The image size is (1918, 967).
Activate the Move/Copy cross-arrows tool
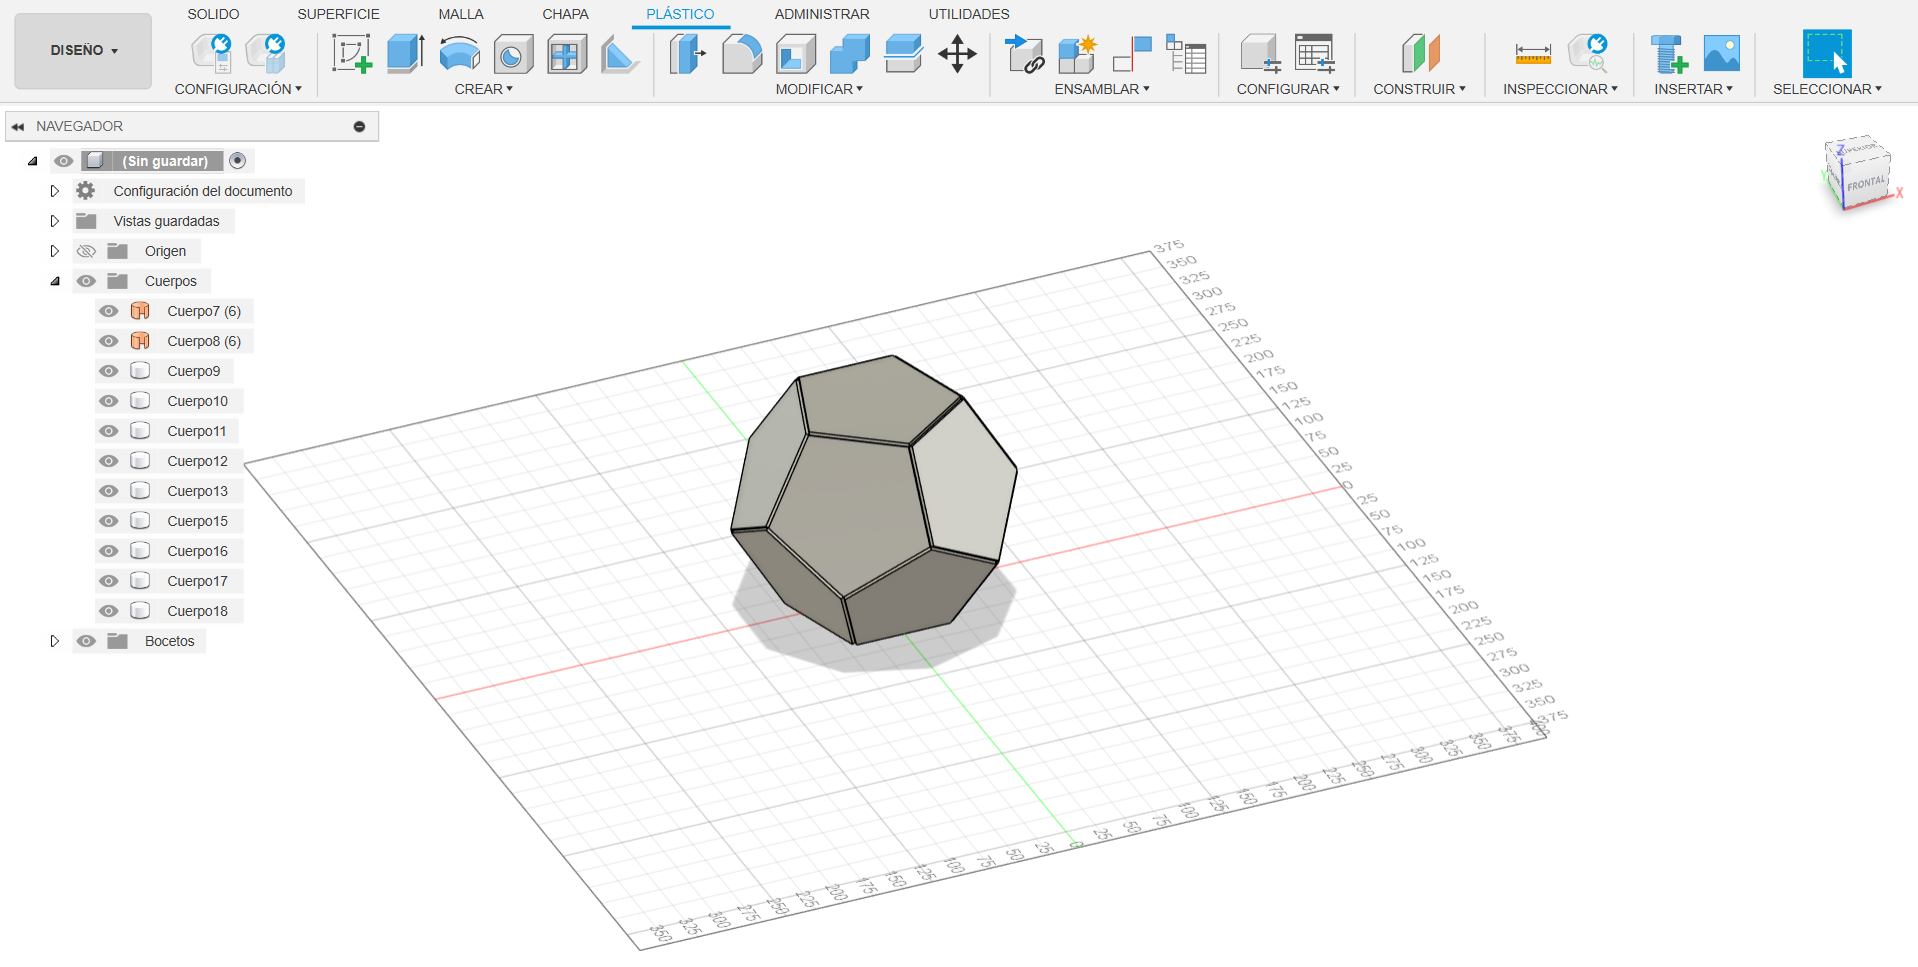tap(957, 54)
